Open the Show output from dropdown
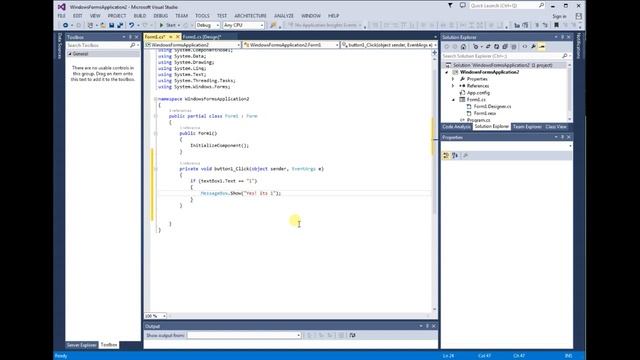Viewport: 640px width, 360px height. pos(244,336)
